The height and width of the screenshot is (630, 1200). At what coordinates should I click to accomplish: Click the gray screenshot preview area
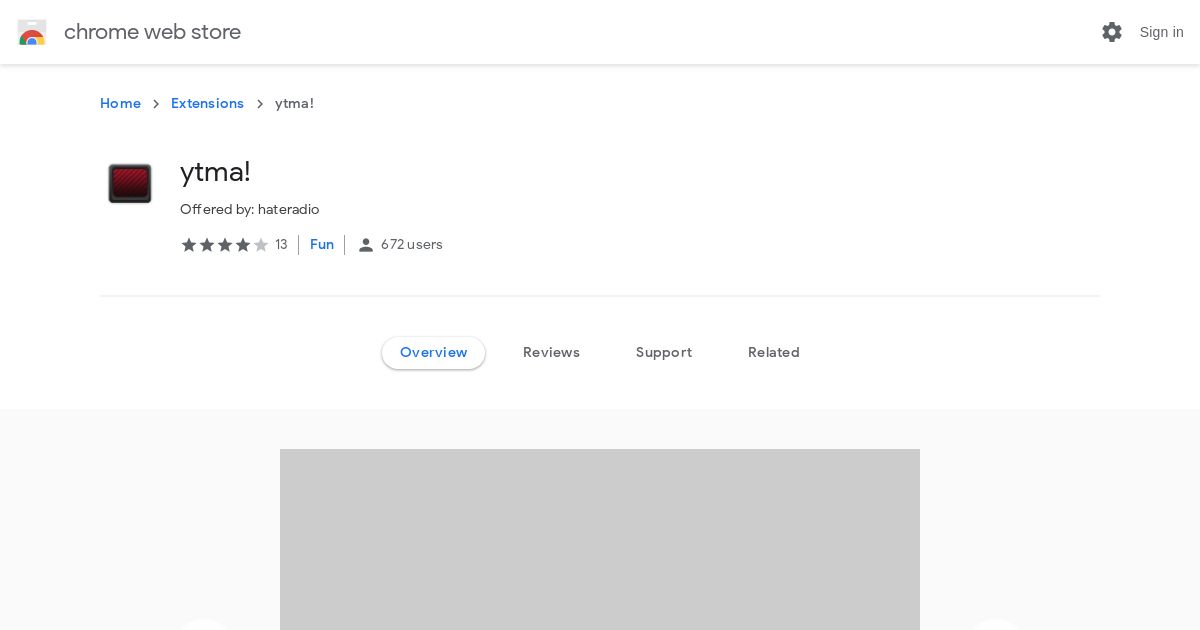(600, 539)
